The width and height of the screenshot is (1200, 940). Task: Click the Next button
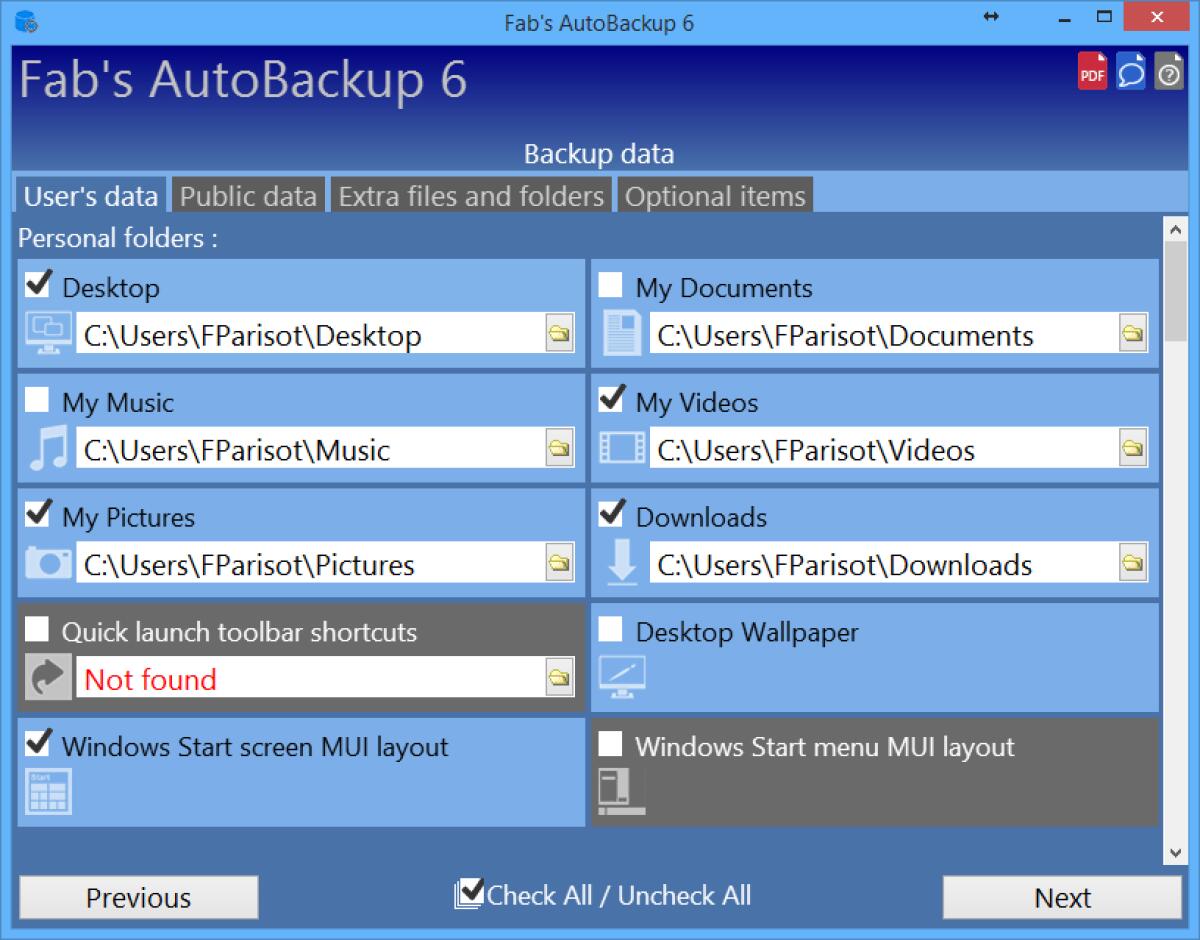click(x=1062, y=897)
